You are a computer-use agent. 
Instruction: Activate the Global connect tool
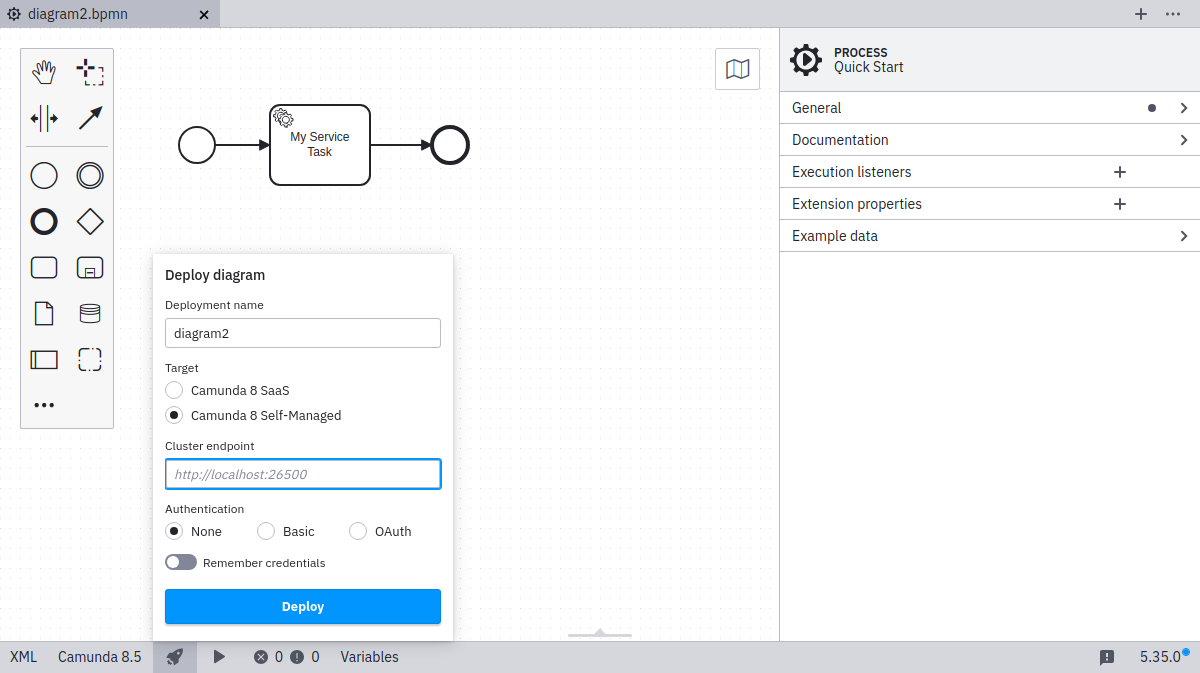coord(90,118)
